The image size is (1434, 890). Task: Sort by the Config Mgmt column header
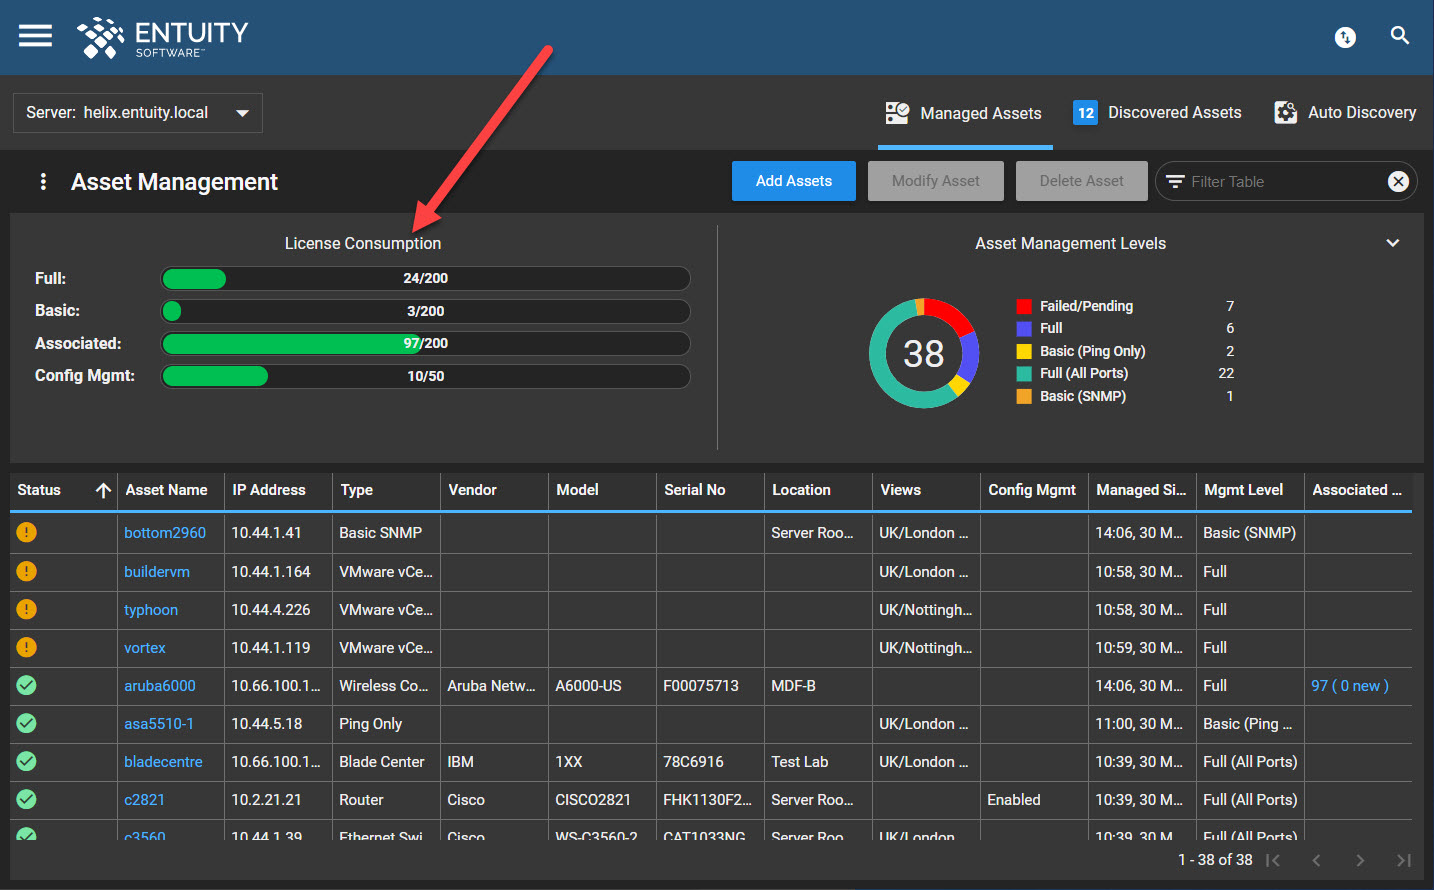coord(1032,490)
